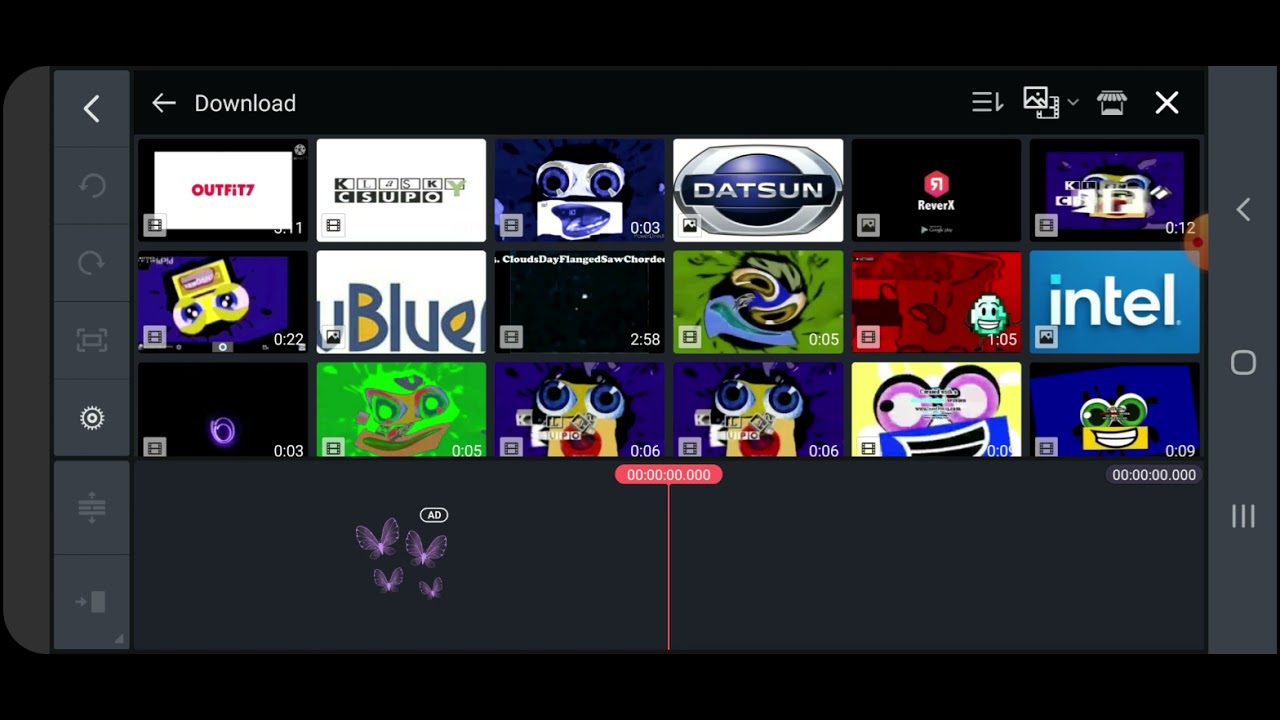Select the intel logo image

tap(1115, 302)
